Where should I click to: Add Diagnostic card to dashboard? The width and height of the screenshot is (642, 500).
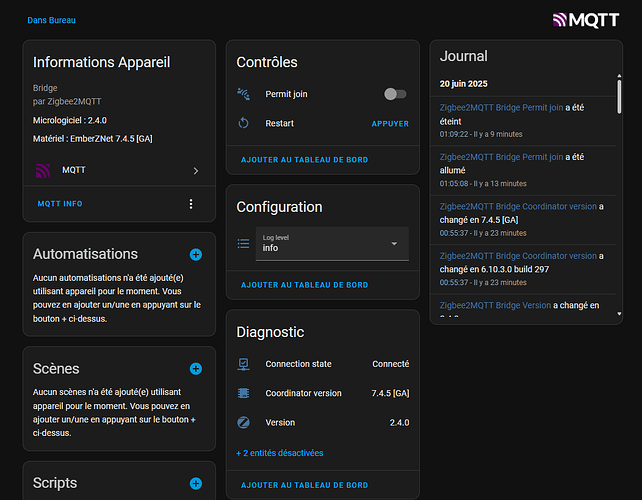(x=304, y=485)
